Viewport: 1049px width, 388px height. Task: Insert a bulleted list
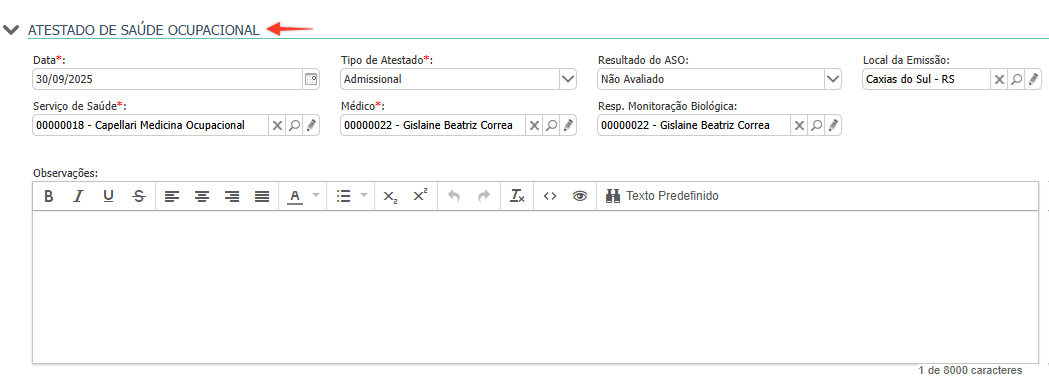click(344, 196)
